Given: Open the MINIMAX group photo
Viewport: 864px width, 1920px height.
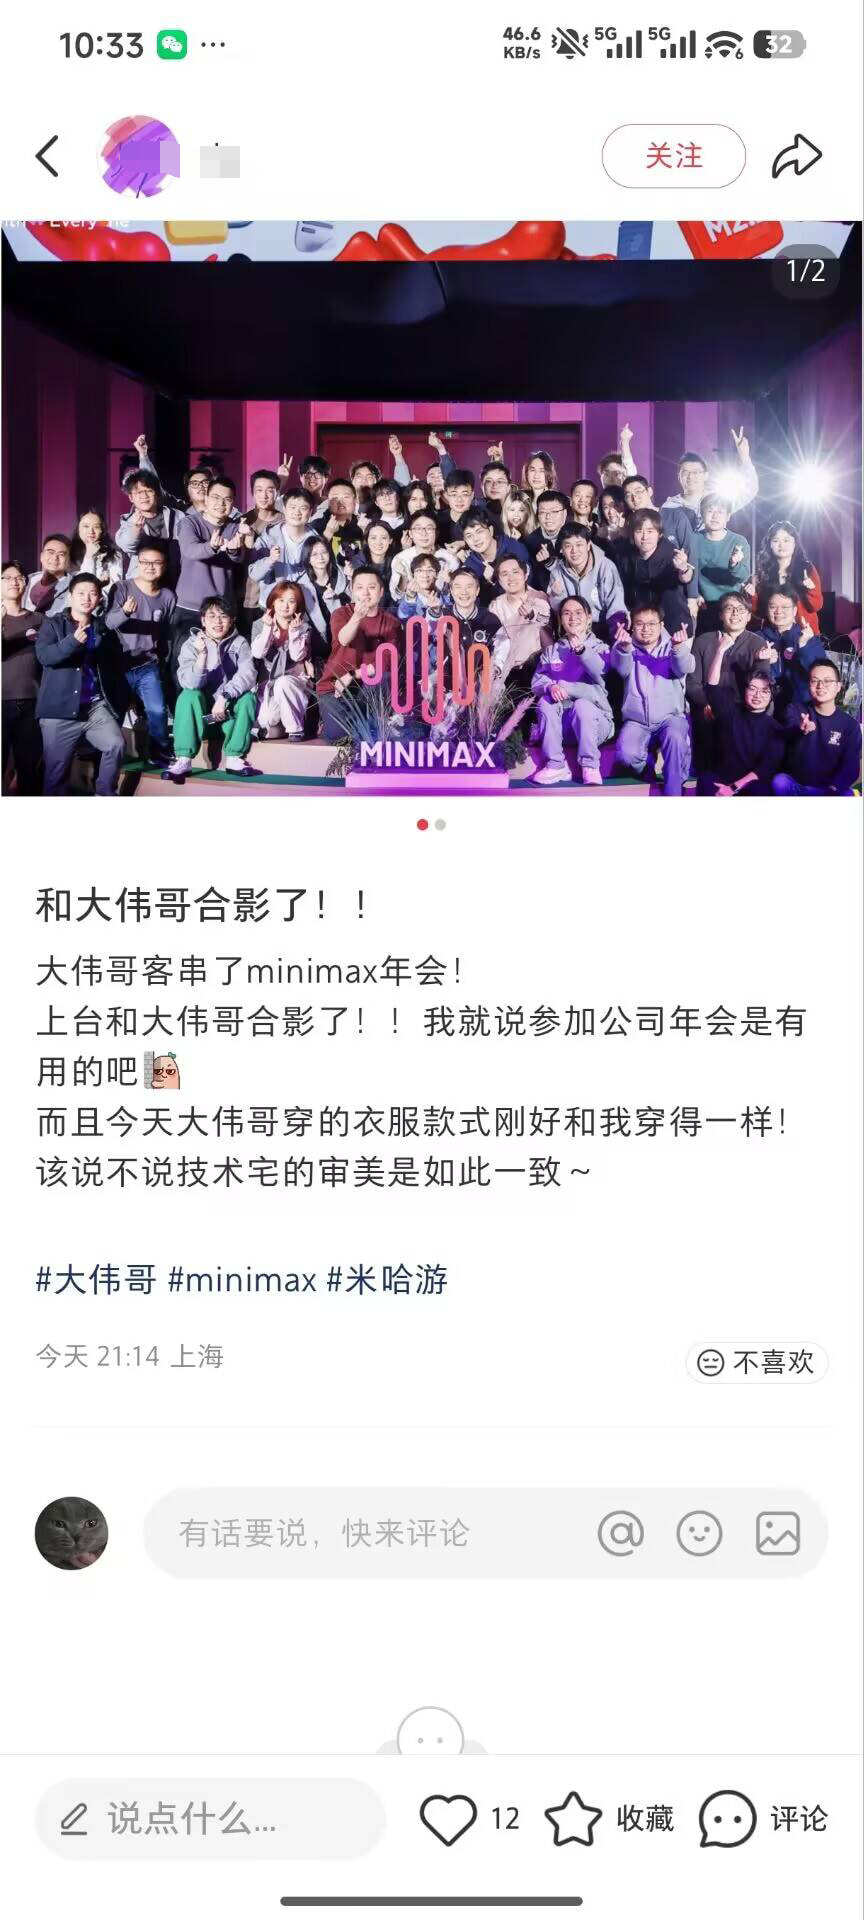Looking at the screenshot, I should (x=431, y=508).
